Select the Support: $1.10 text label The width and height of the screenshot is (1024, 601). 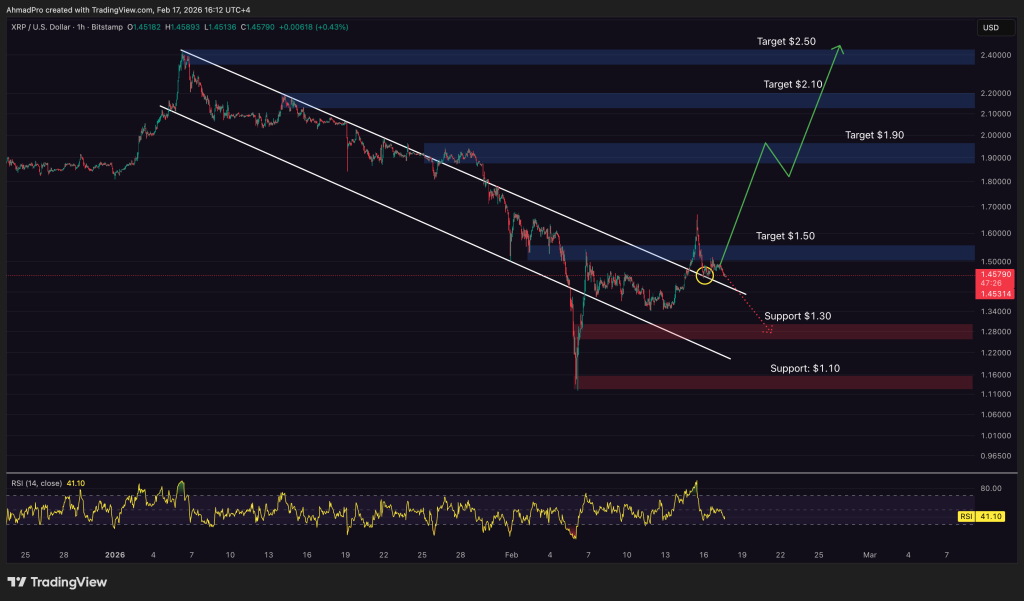(804, 369)
